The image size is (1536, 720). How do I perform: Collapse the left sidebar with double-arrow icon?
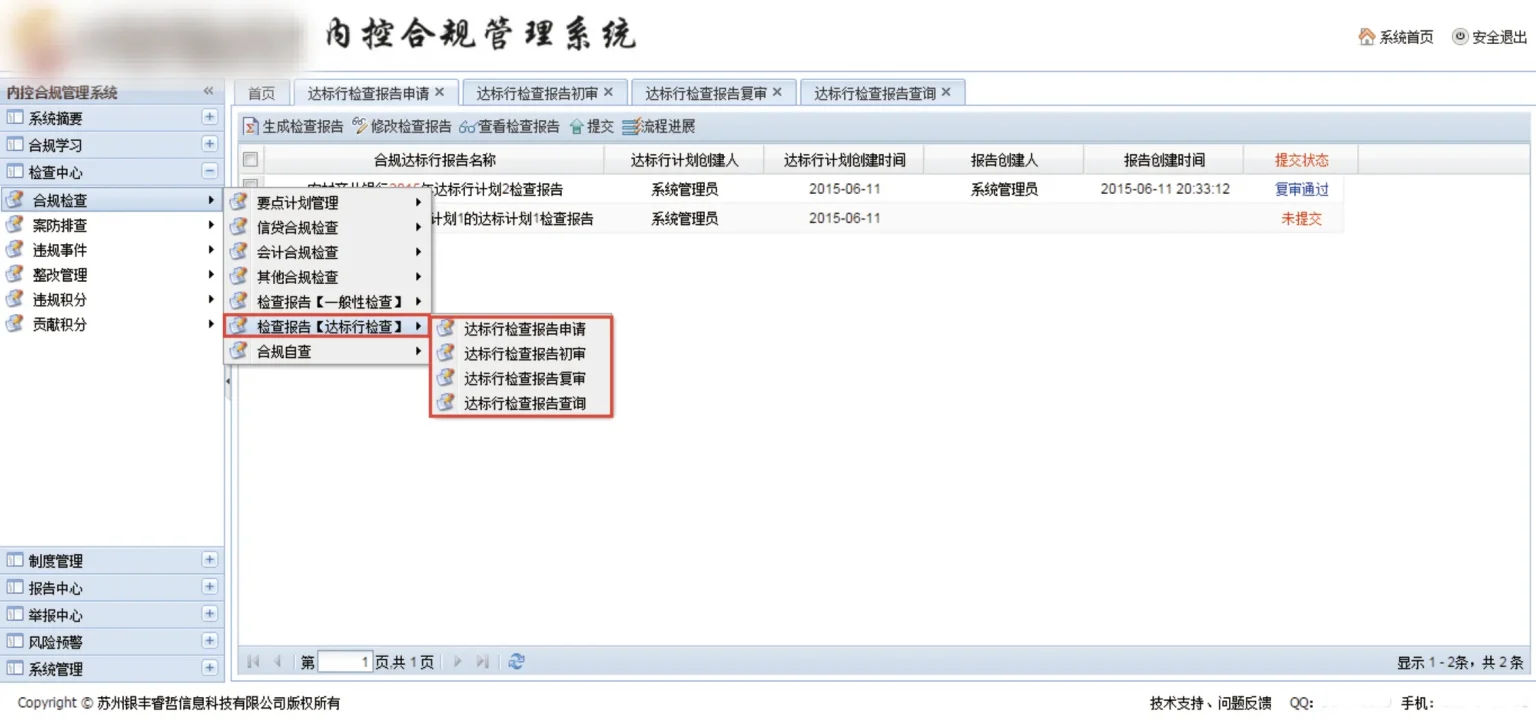[x=208, y=91]
